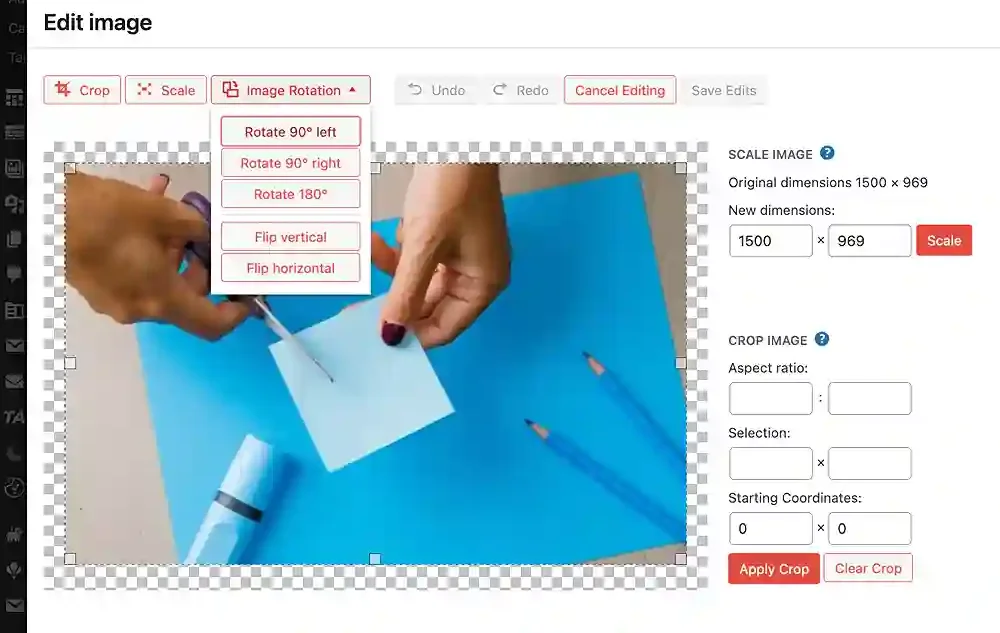
Task: Click the Apply Crop button
Action: pyautogui.click(x=774, y=569)
